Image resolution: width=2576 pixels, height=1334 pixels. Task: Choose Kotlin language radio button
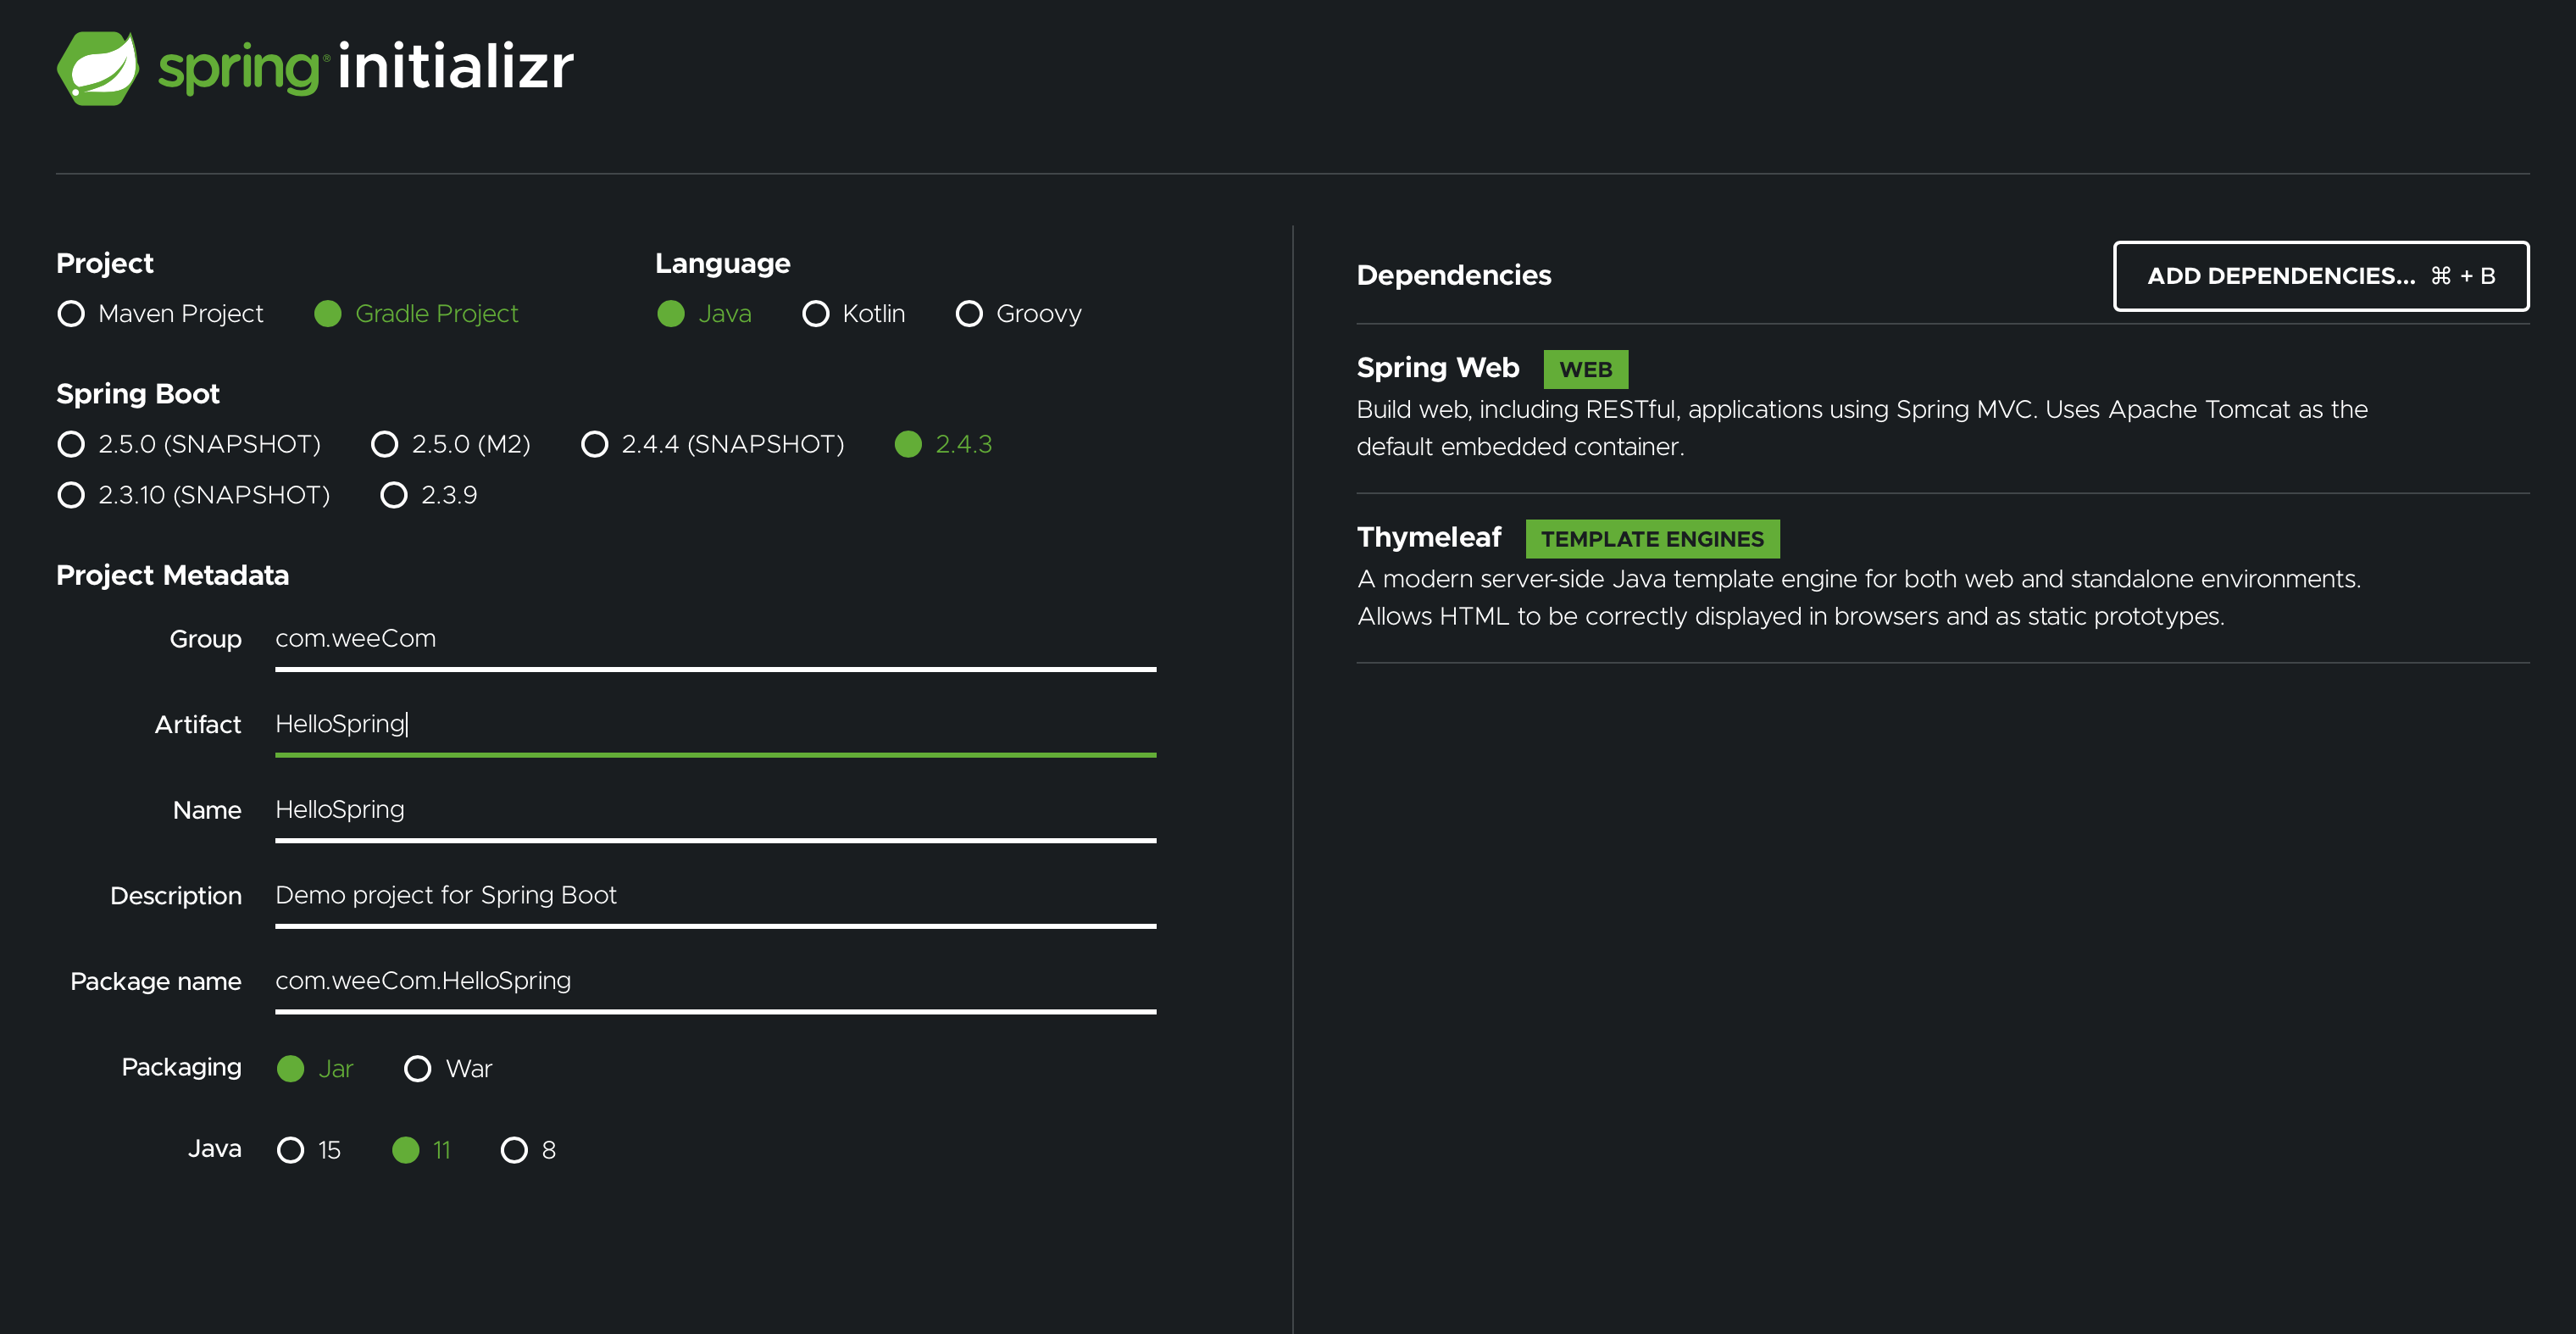(x=816, y=314)
